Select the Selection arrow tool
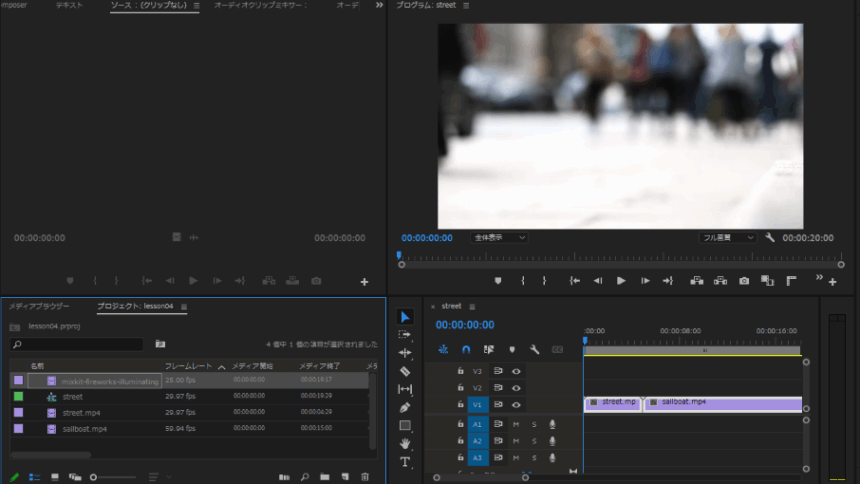This screenshot has height=484, width=860. (405, 317)
